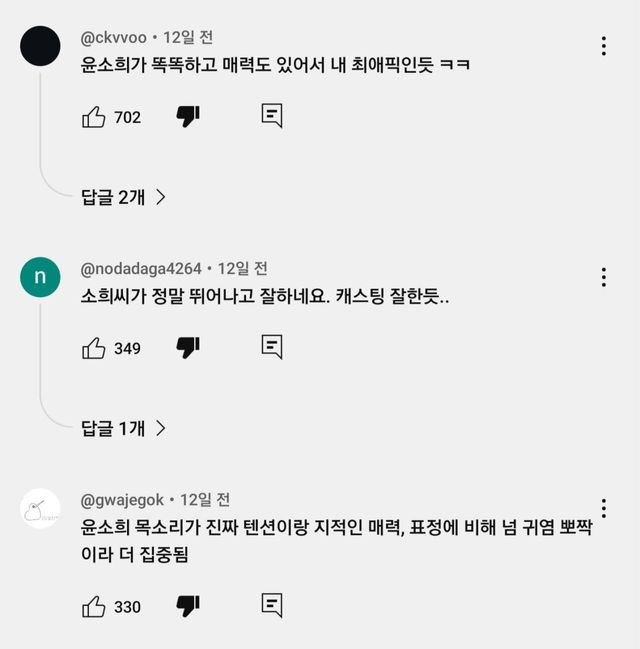640x649 pixels.
Task: View the @gwajegok white profile avatar
Action: (x=40, y=508)
